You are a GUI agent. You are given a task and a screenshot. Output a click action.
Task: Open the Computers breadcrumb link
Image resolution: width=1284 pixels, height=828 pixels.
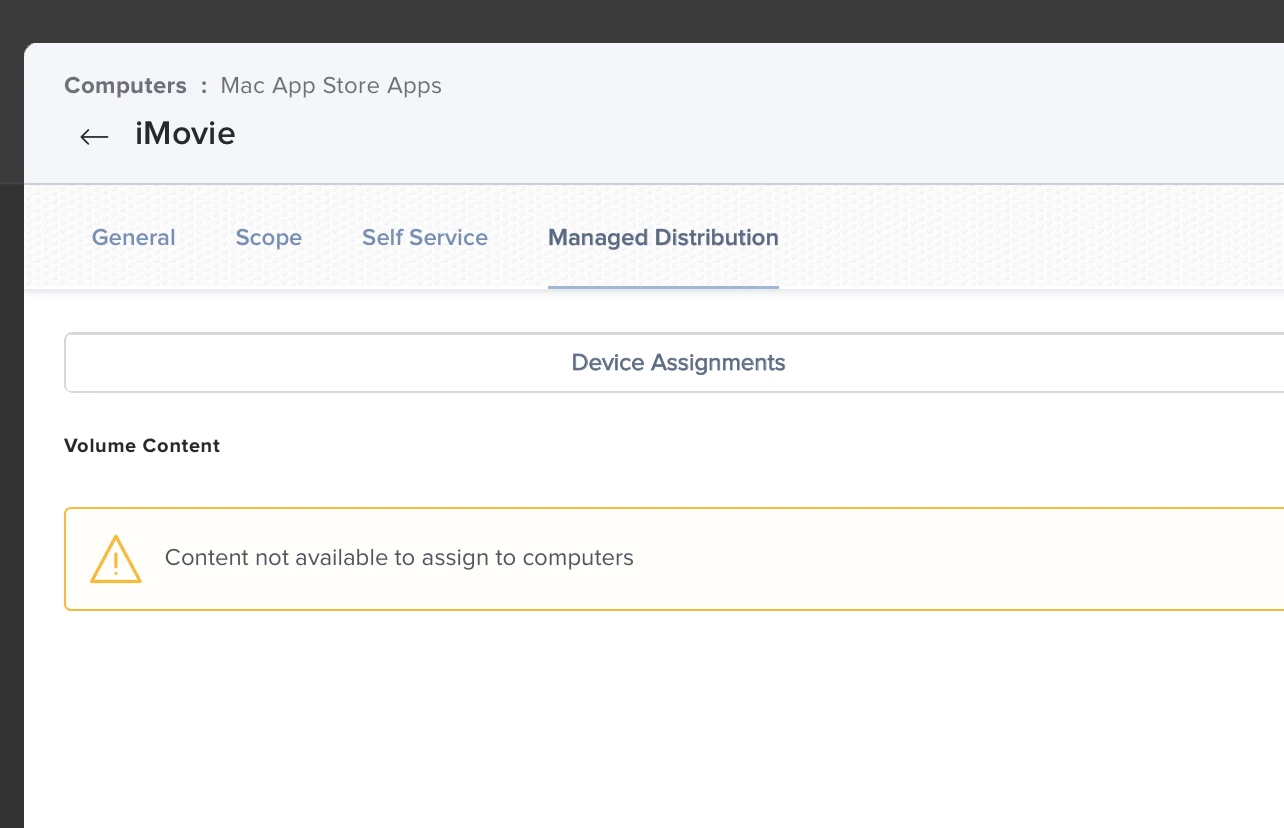click(125, 86)
